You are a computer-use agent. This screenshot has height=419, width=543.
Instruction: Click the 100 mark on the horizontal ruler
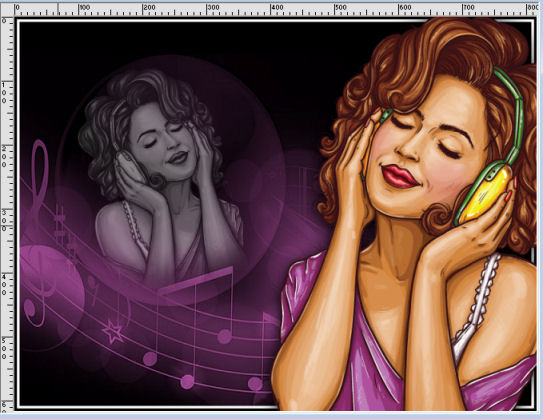pyautogui.click(x=84, y=7)
